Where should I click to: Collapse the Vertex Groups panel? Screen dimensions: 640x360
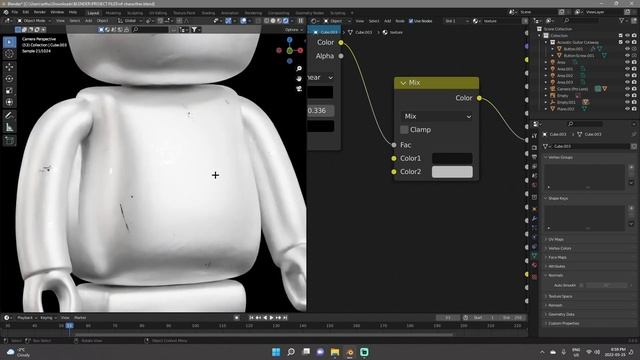click(x=560, y=157)
